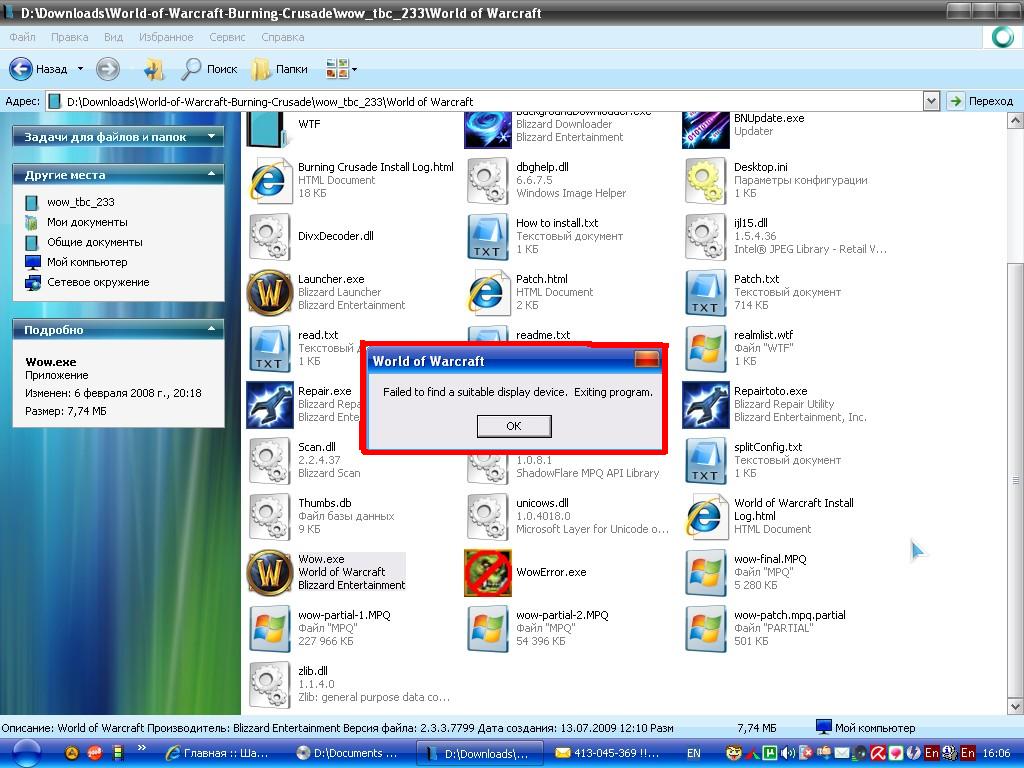
Task: Open the Back history dropdown arrow
Action: click(x=80, y=69)
